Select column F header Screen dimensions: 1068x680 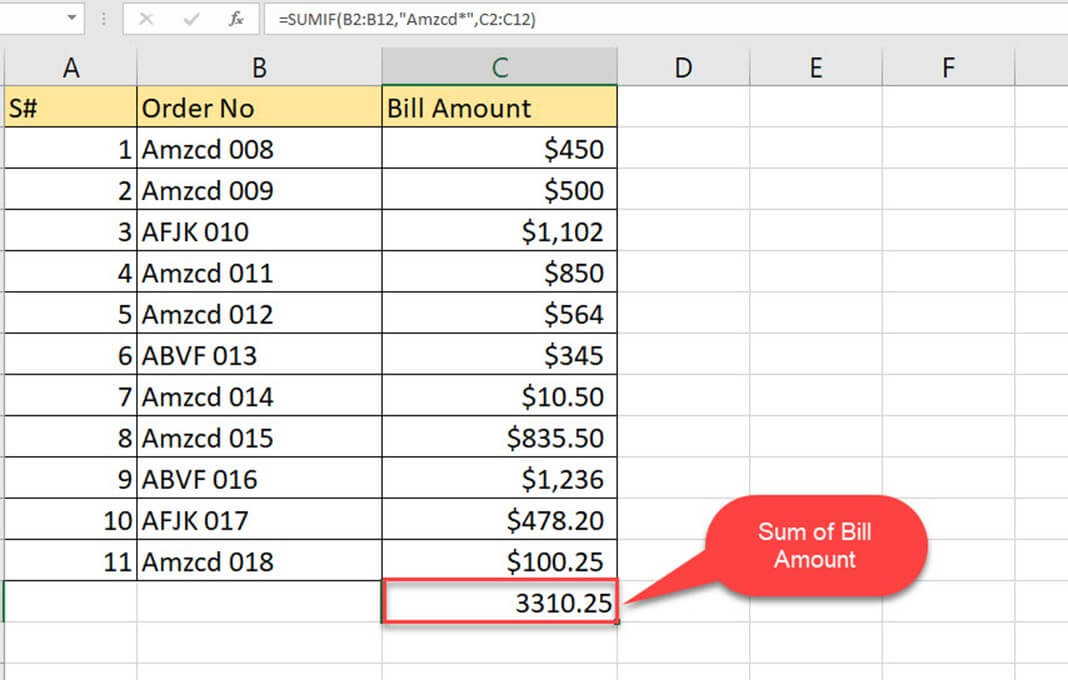pyautogui.click(x=948, y=67)
